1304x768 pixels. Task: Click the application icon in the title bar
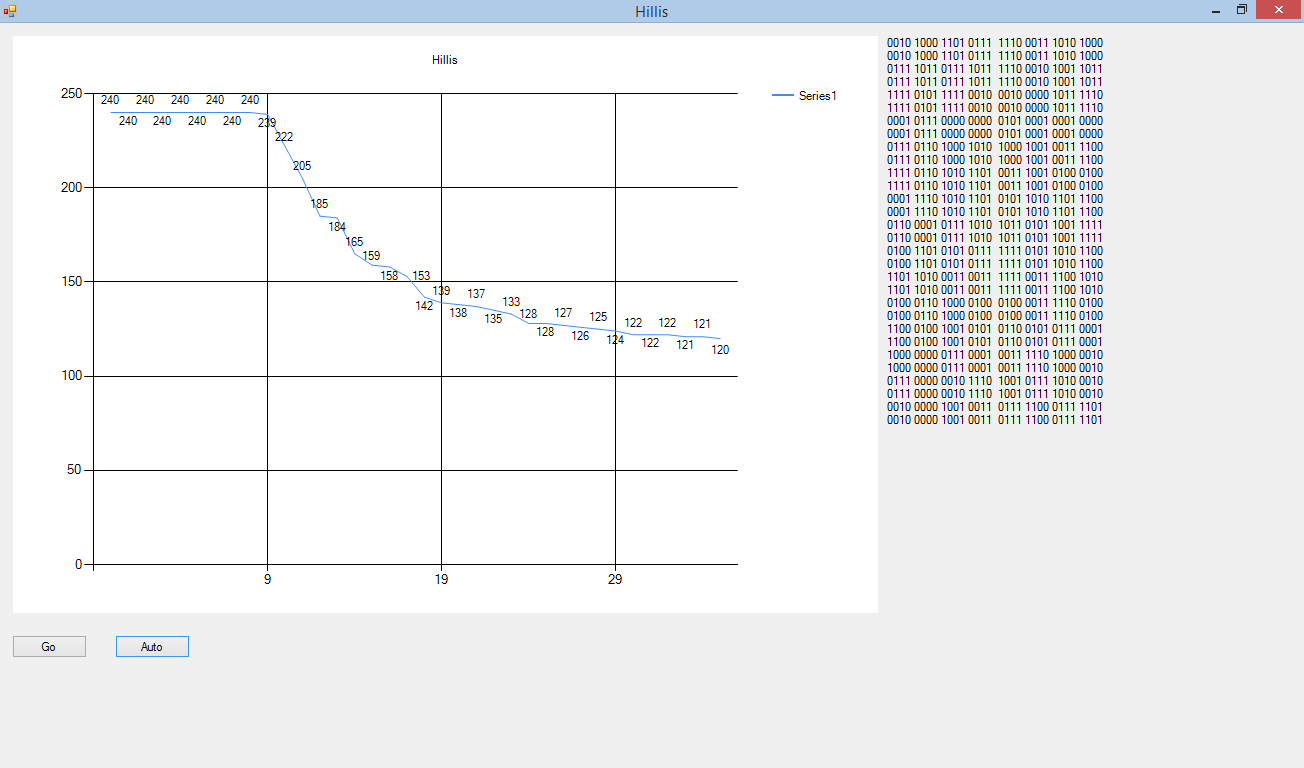[10, 11]
